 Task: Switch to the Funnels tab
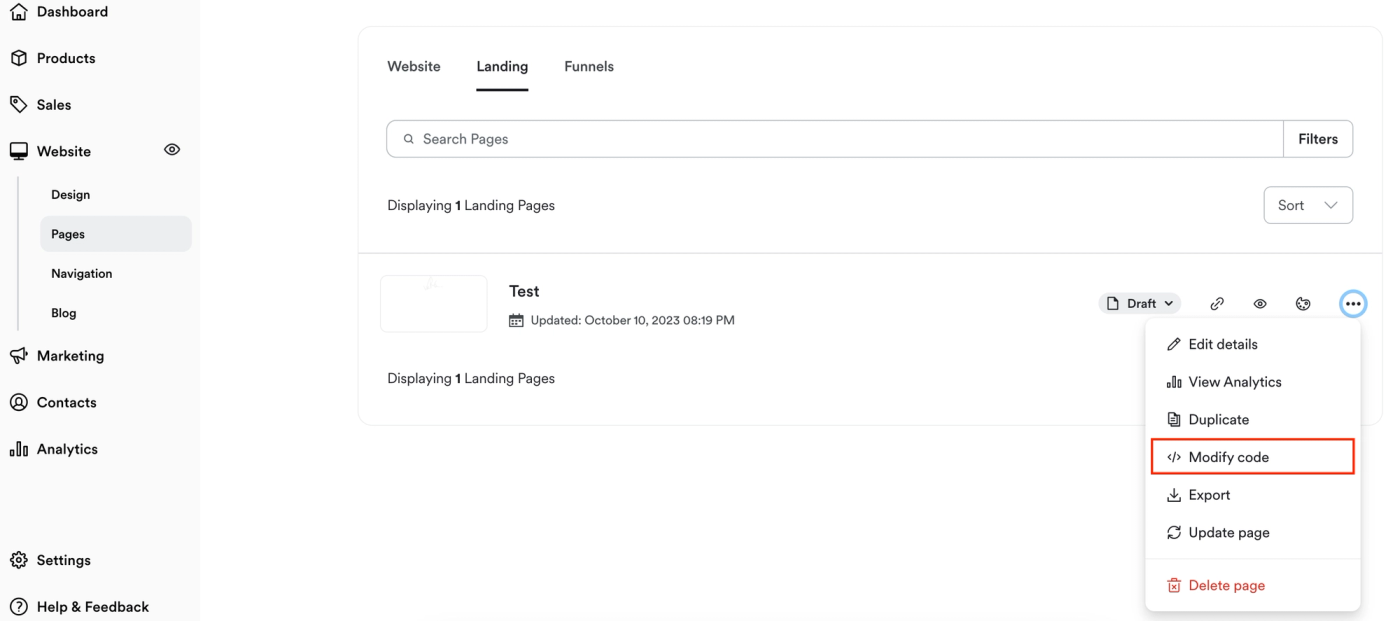point(589,67)
